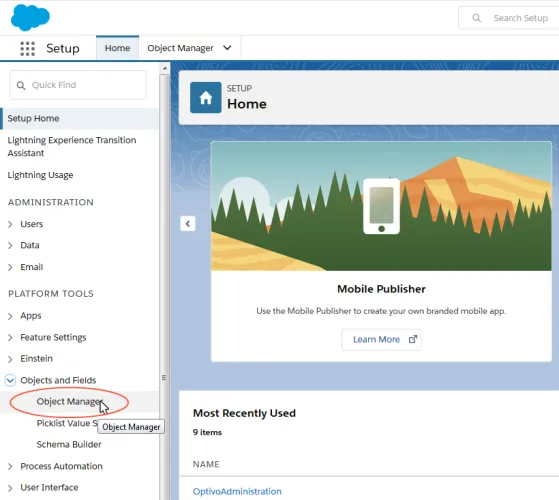559x500 pixels.
Task: Expand the Process Automation section
Action: (10, 467)
